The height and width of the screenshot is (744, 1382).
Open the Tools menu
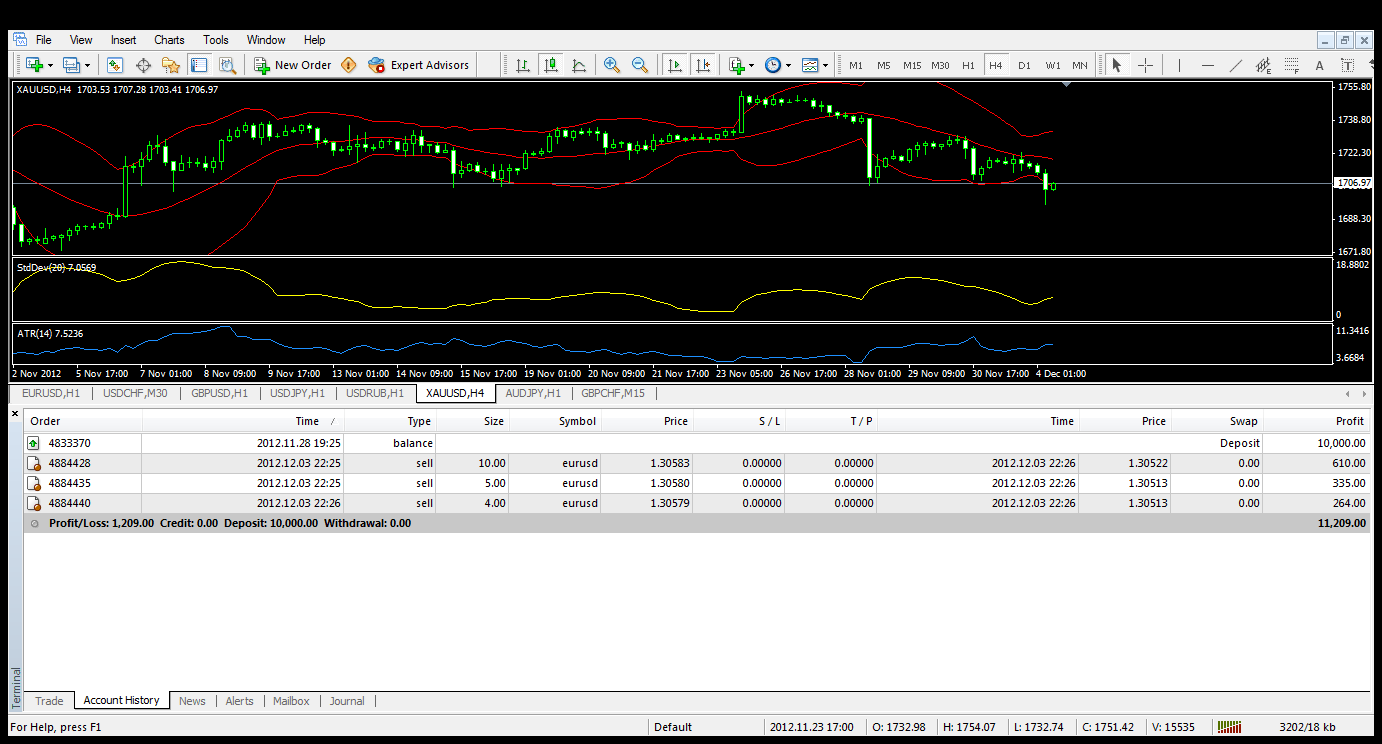tap(216, 40)
